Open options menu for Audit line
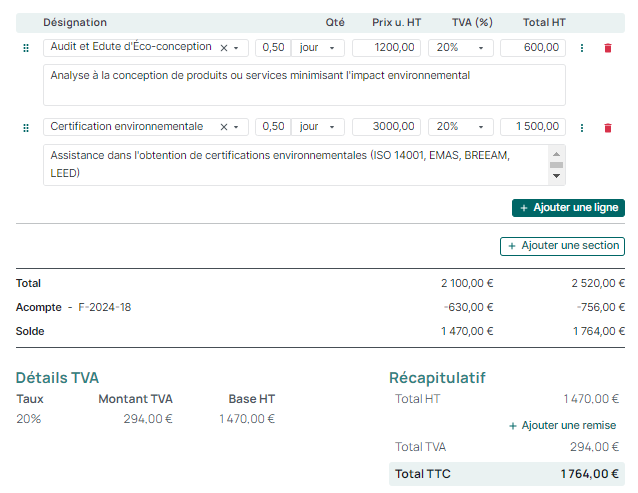The image size is (638, 493). [582, 48]
